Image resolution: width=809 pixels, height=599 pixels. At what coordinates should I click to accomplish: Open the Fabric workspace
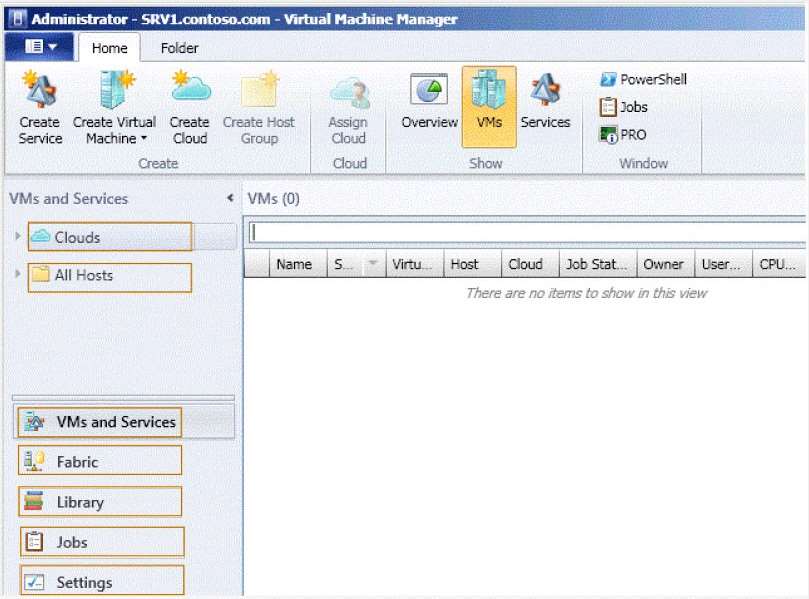point(100,460)
